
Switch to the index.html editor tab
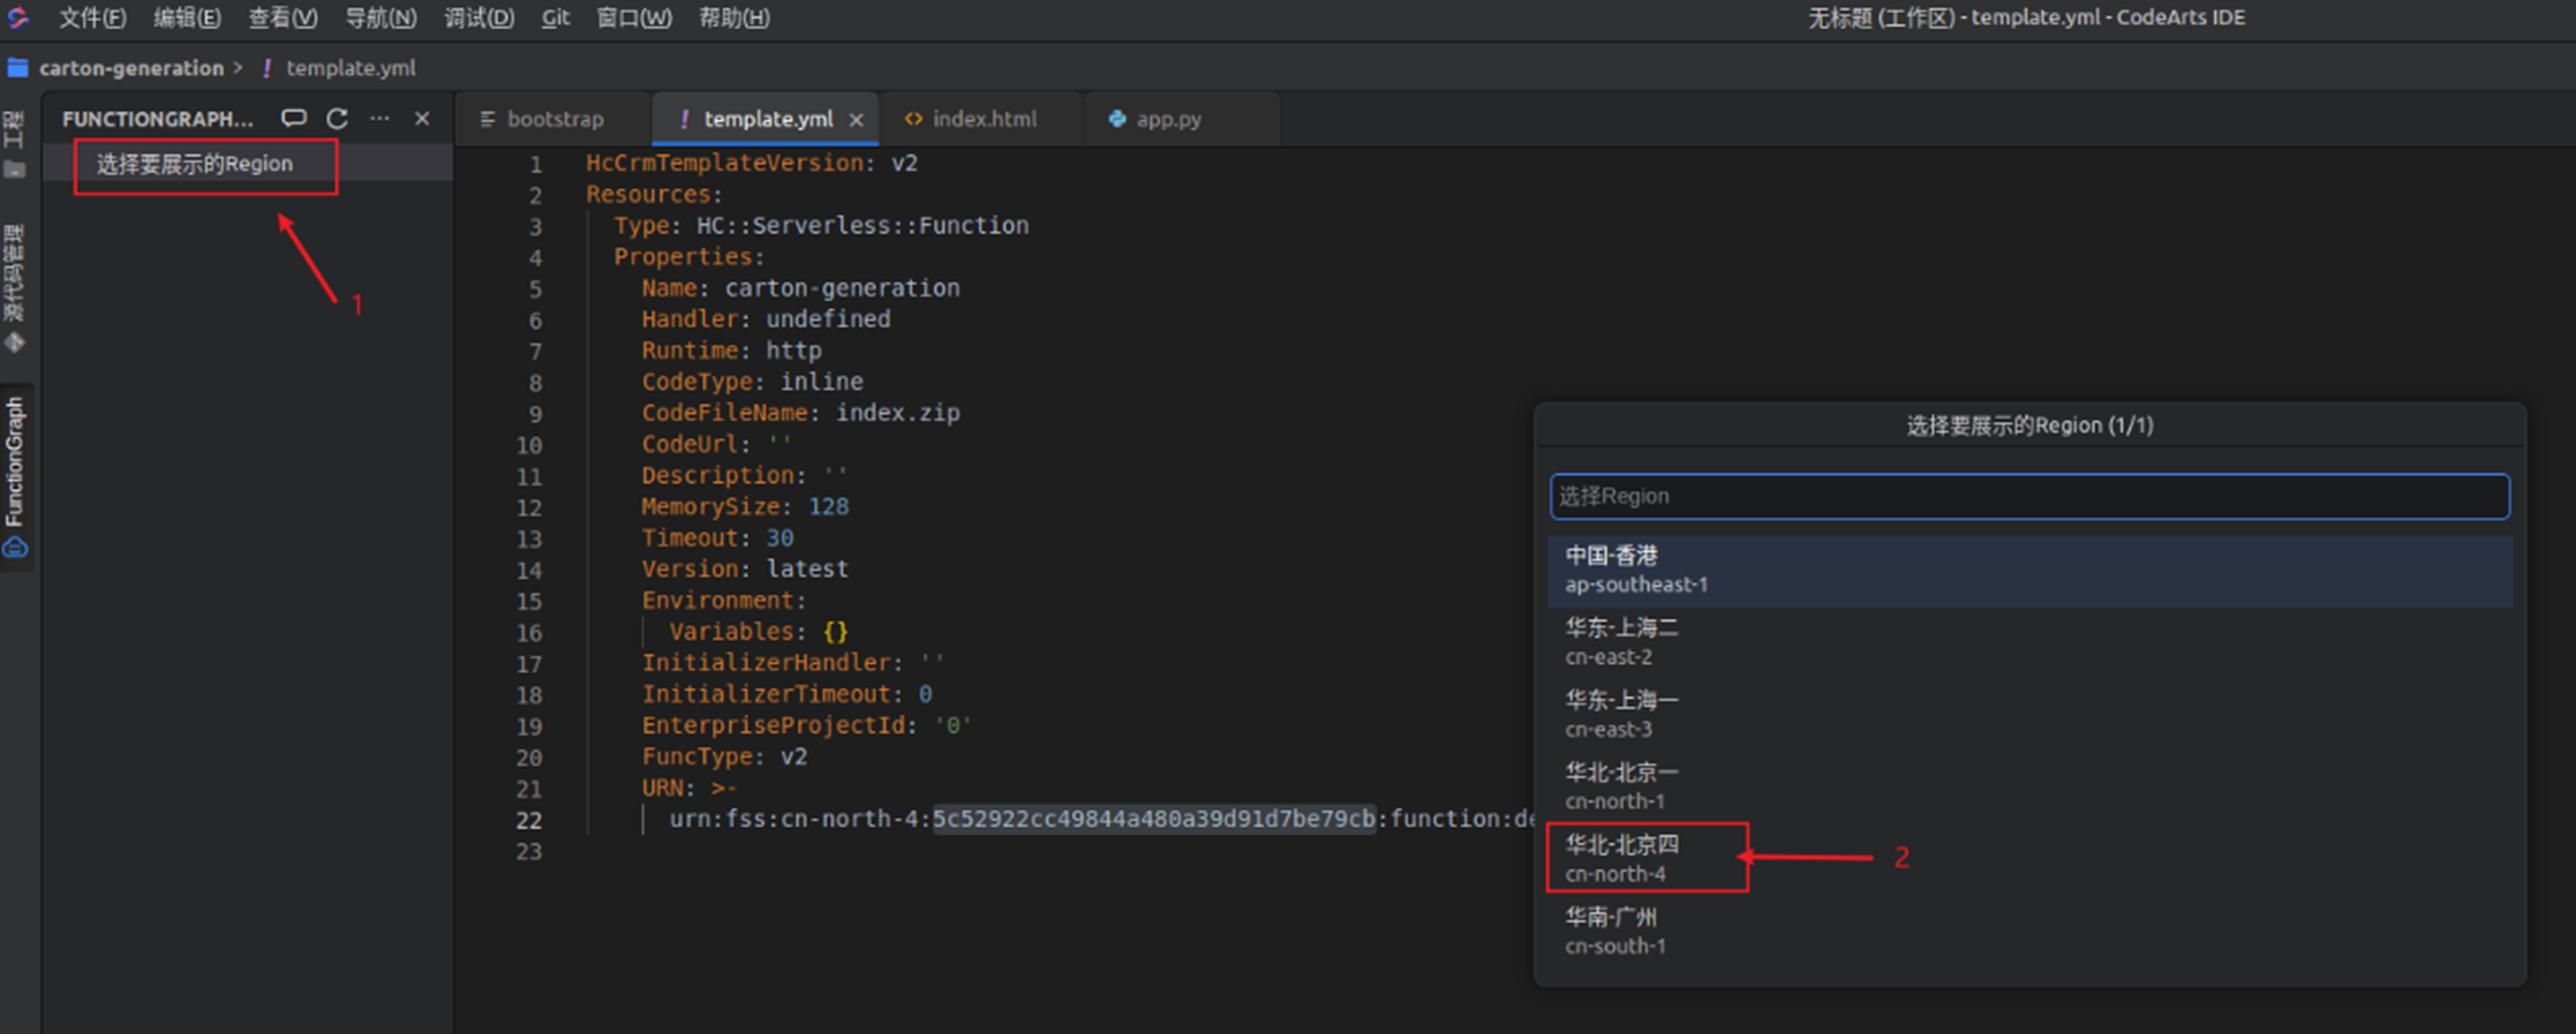click(982, 119)
